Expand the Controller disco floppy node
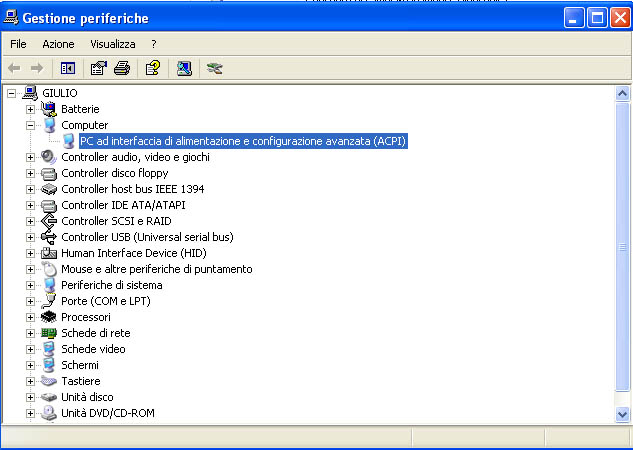The image size is (633, 450). point(30,174)
